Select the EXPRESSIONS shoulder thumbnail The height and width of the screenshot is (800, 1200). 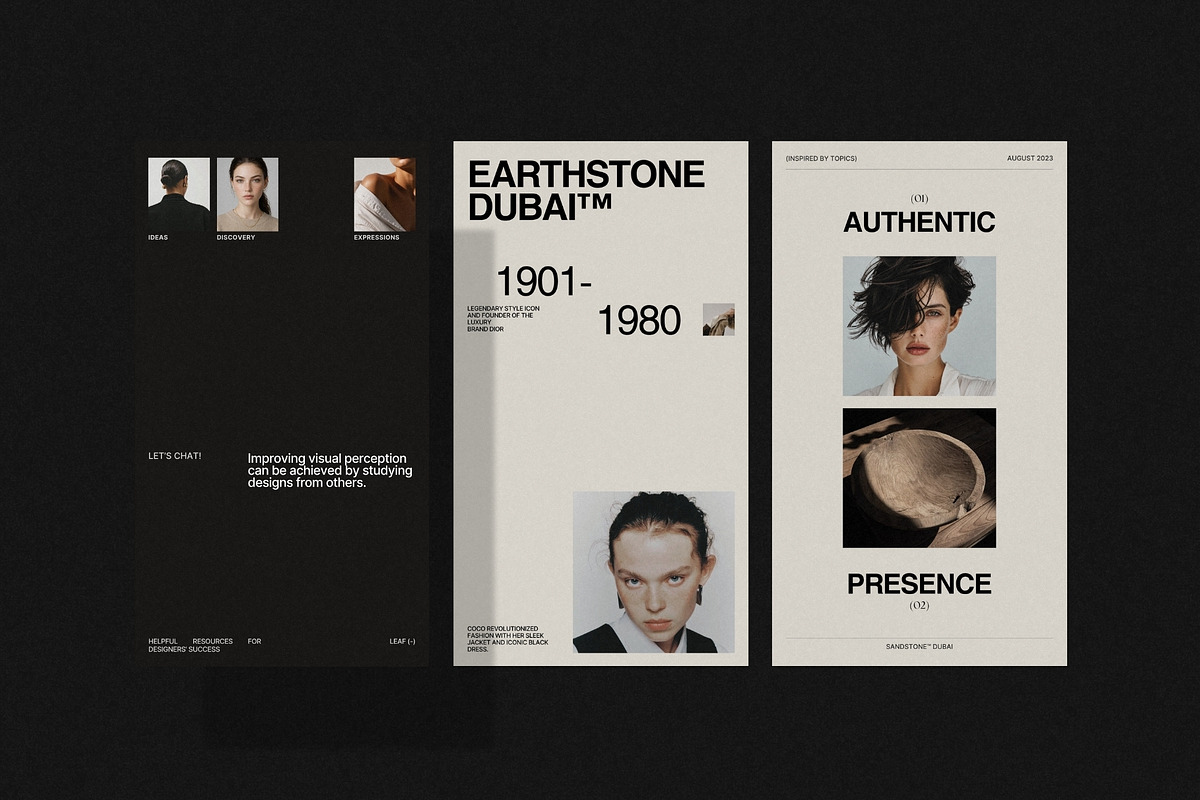[385, 194]
